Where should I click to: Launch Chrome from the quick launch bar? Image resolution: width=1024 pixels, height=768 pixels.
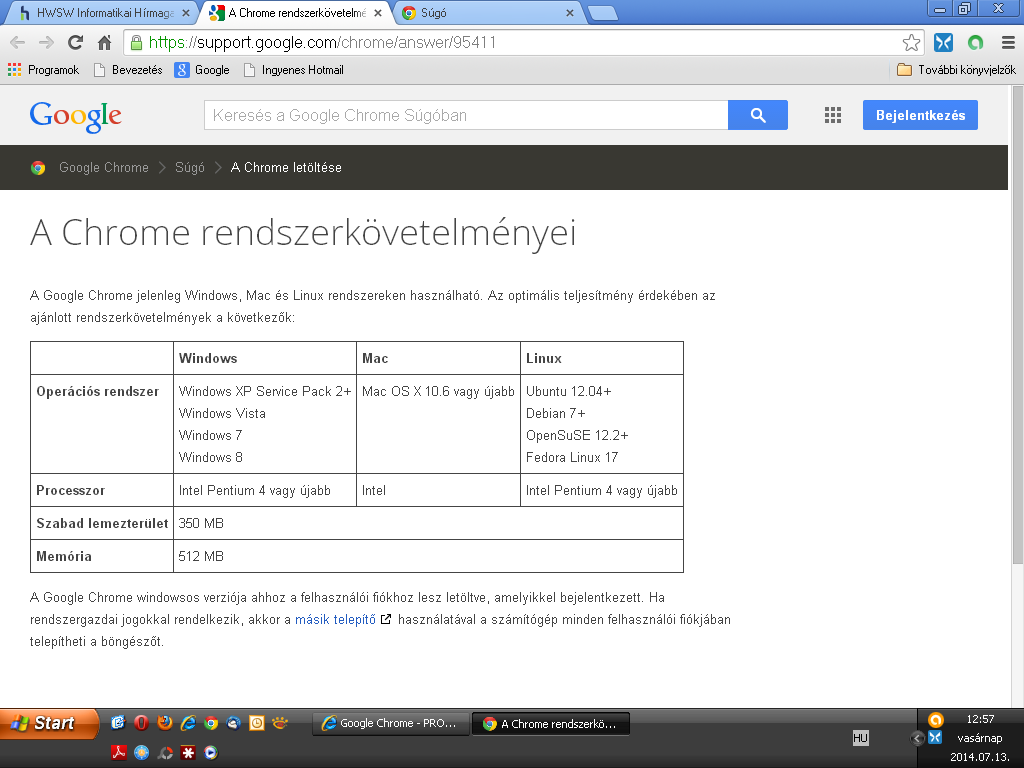click(211, 722)
